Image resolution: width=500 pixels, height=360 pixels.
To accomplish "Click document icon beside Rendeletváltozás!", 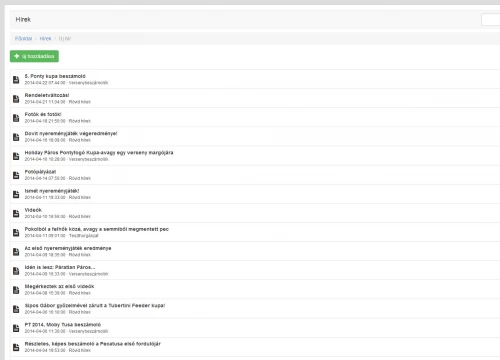I will pyautogui.click(x=16, y=99).
